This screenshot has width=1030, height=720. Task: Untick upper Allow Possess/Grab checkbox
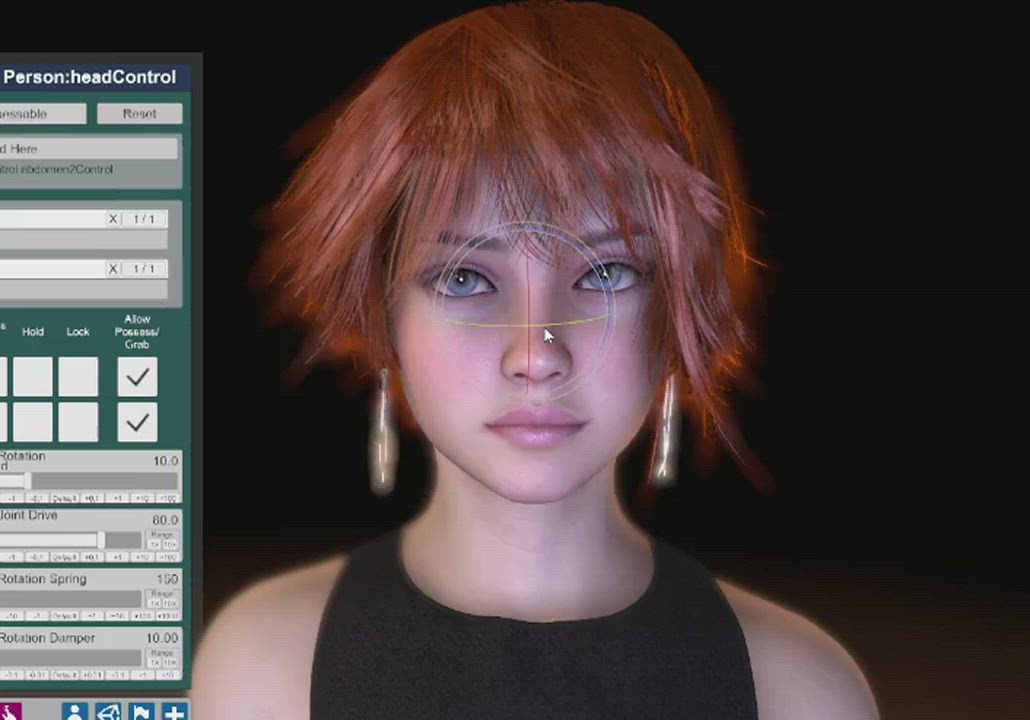click(137, 376)
